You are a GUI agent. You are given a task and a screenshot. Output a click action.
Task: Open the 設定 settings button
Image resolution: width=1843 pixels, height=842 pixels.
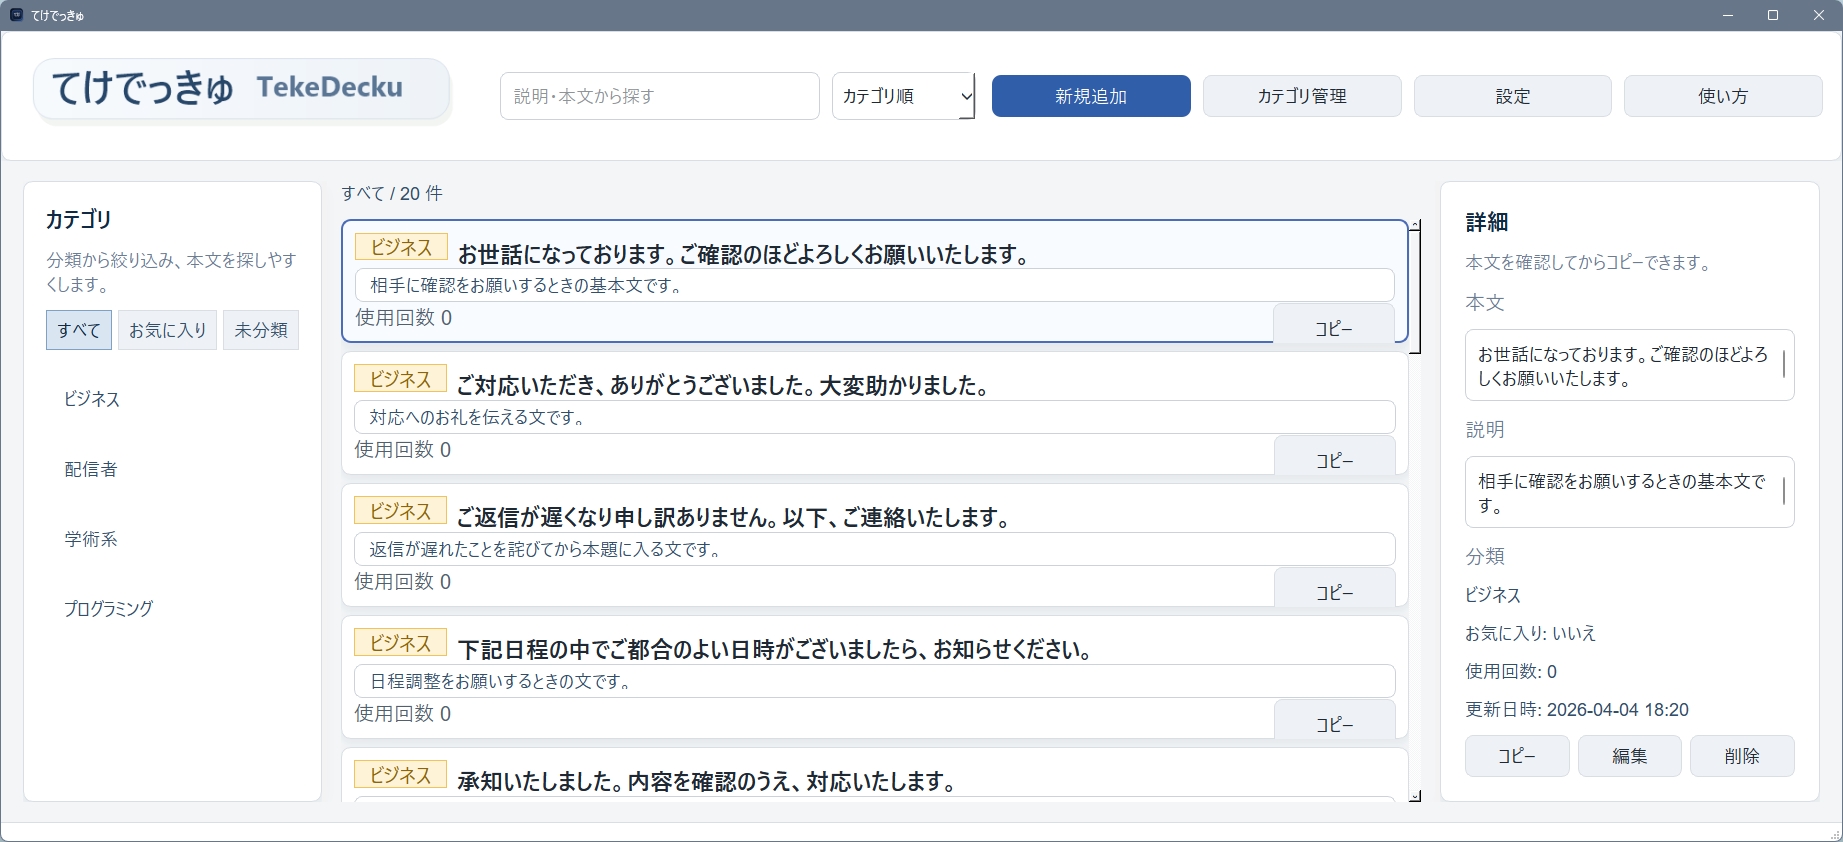[x=1512, y=96]
